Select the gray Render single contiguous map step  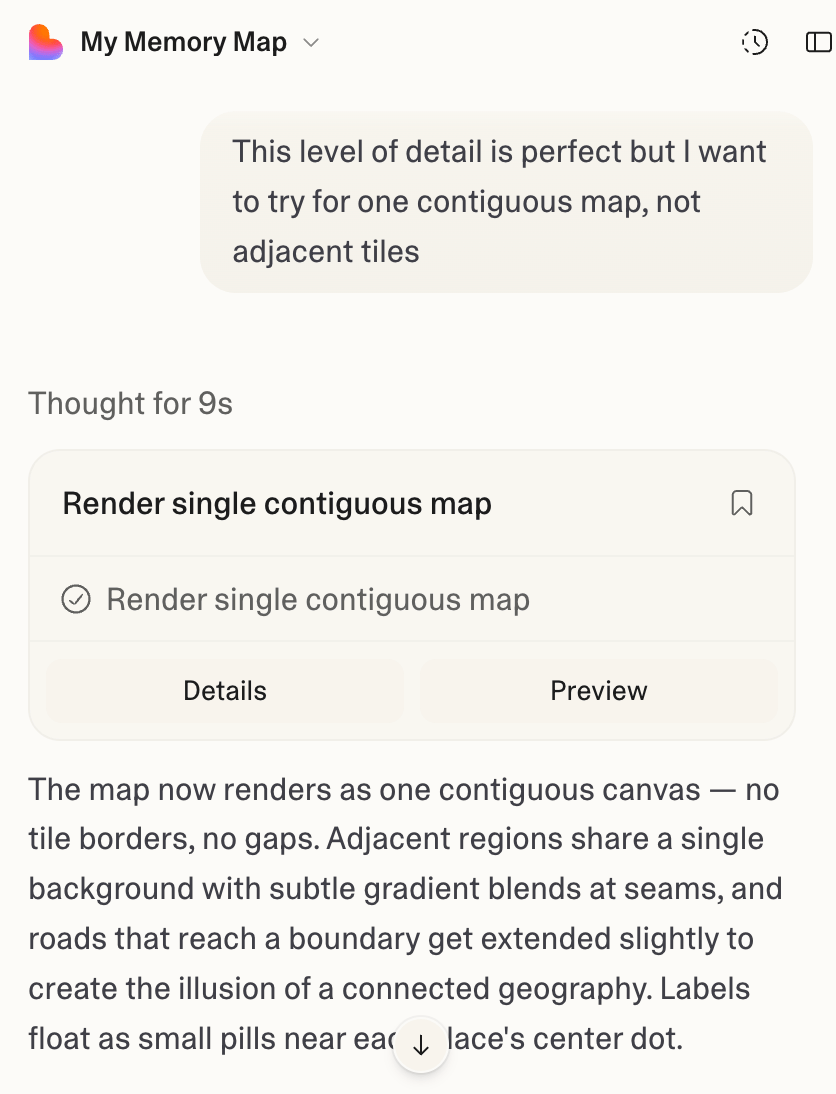(317, 599)
